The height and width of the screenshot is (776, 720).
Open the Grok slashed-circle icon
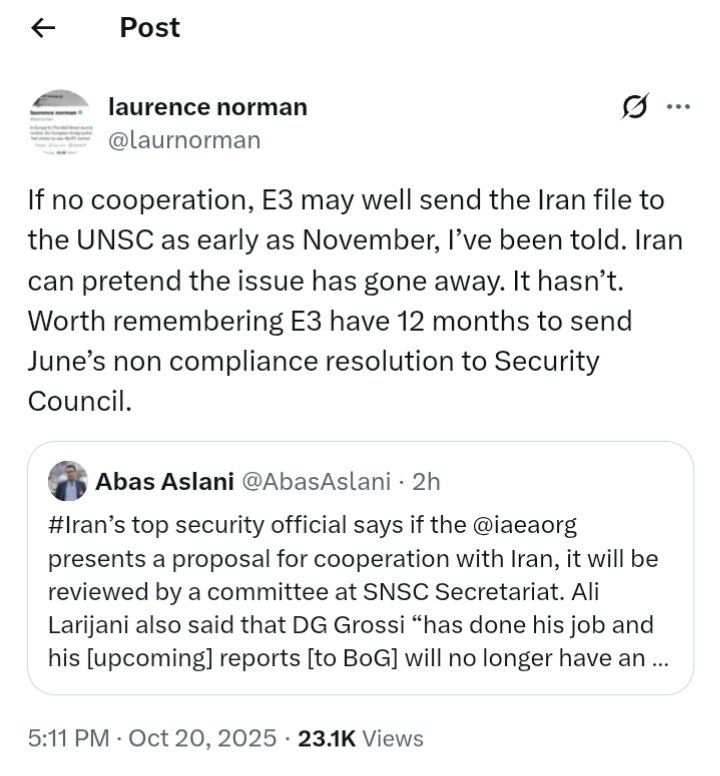click(x=633, y=108)
